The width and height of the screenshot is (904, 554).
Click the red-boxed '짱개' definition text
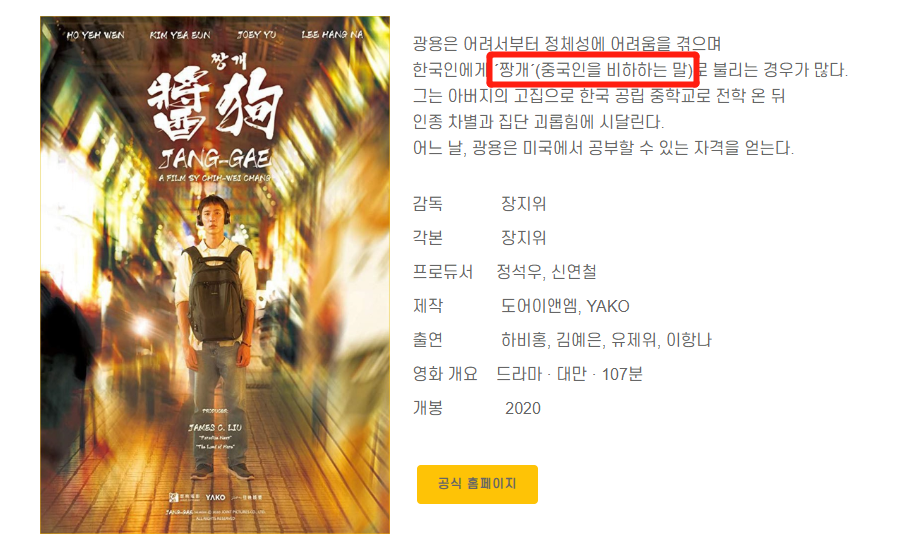pyautogui.click(x=593, y=70)
